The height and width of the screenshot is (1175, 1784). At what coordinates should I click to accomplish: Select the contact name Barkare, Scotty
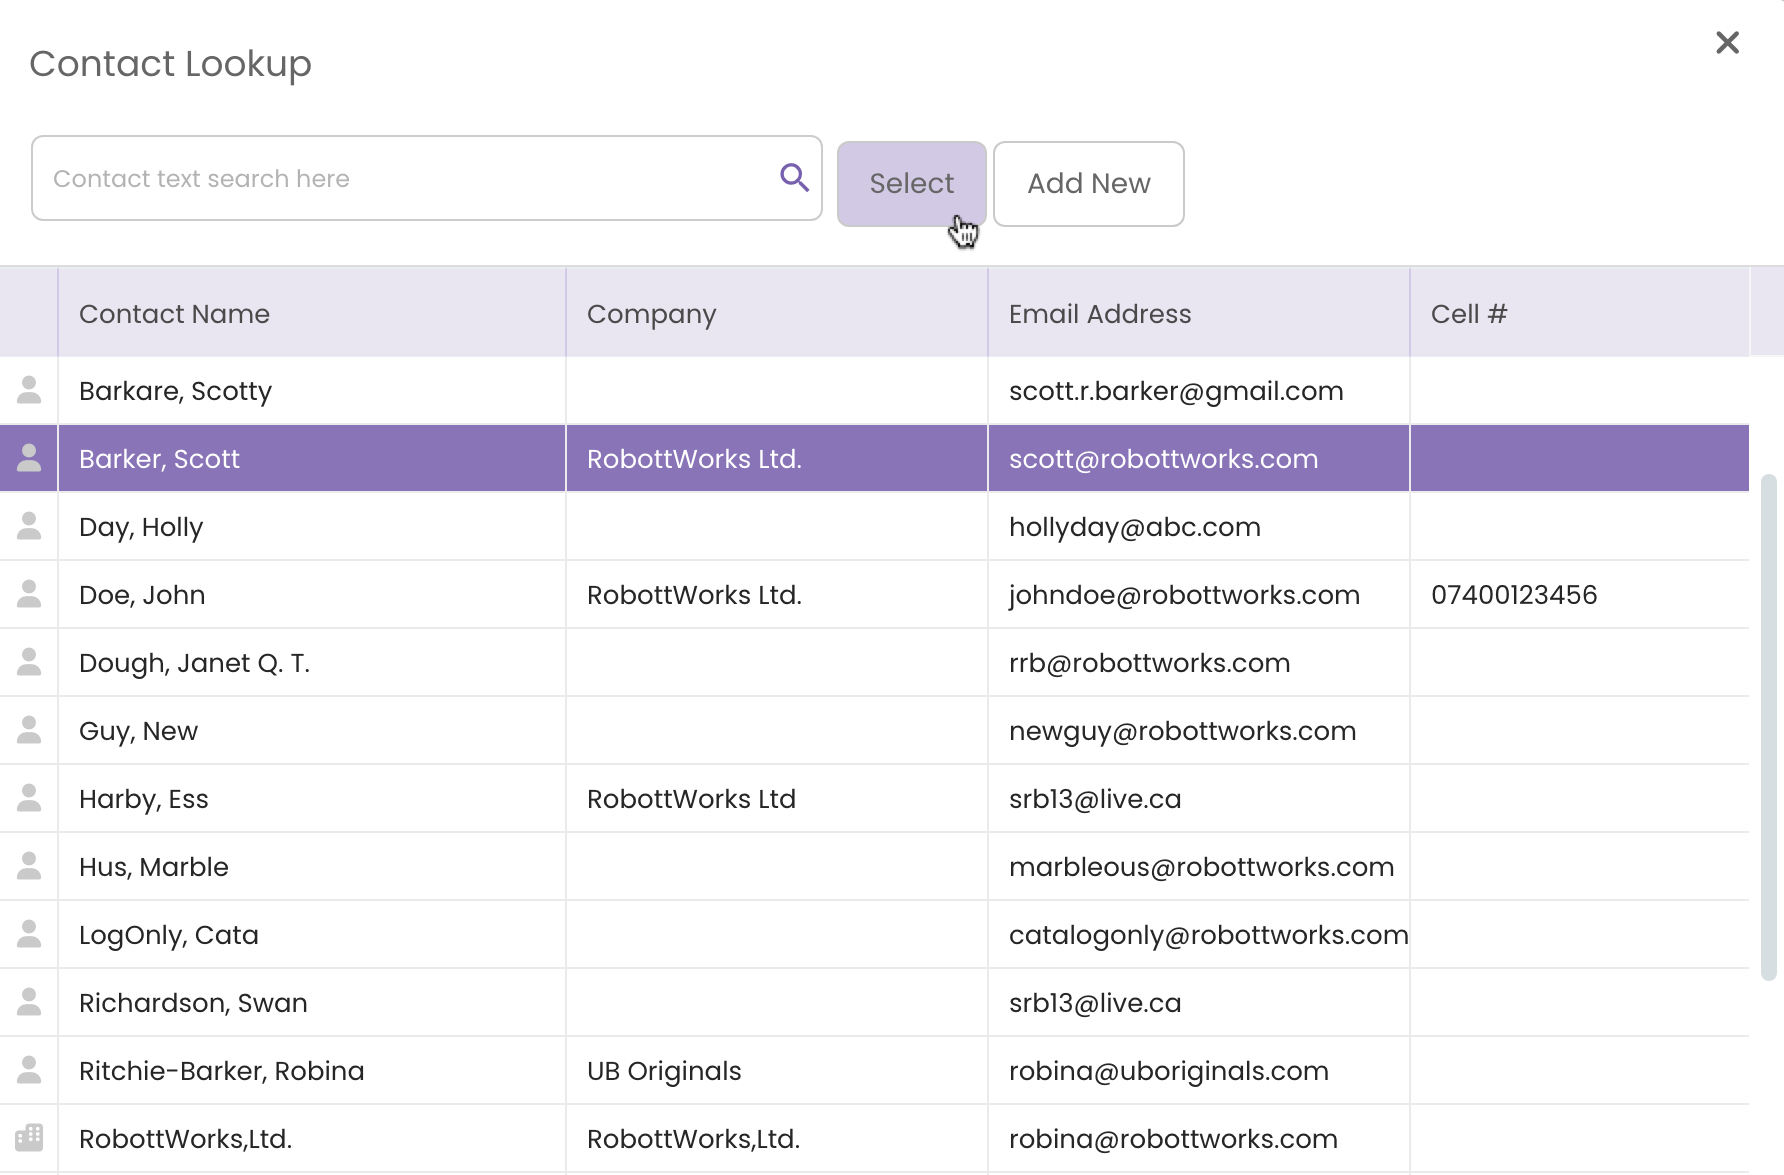pos(175,391)
